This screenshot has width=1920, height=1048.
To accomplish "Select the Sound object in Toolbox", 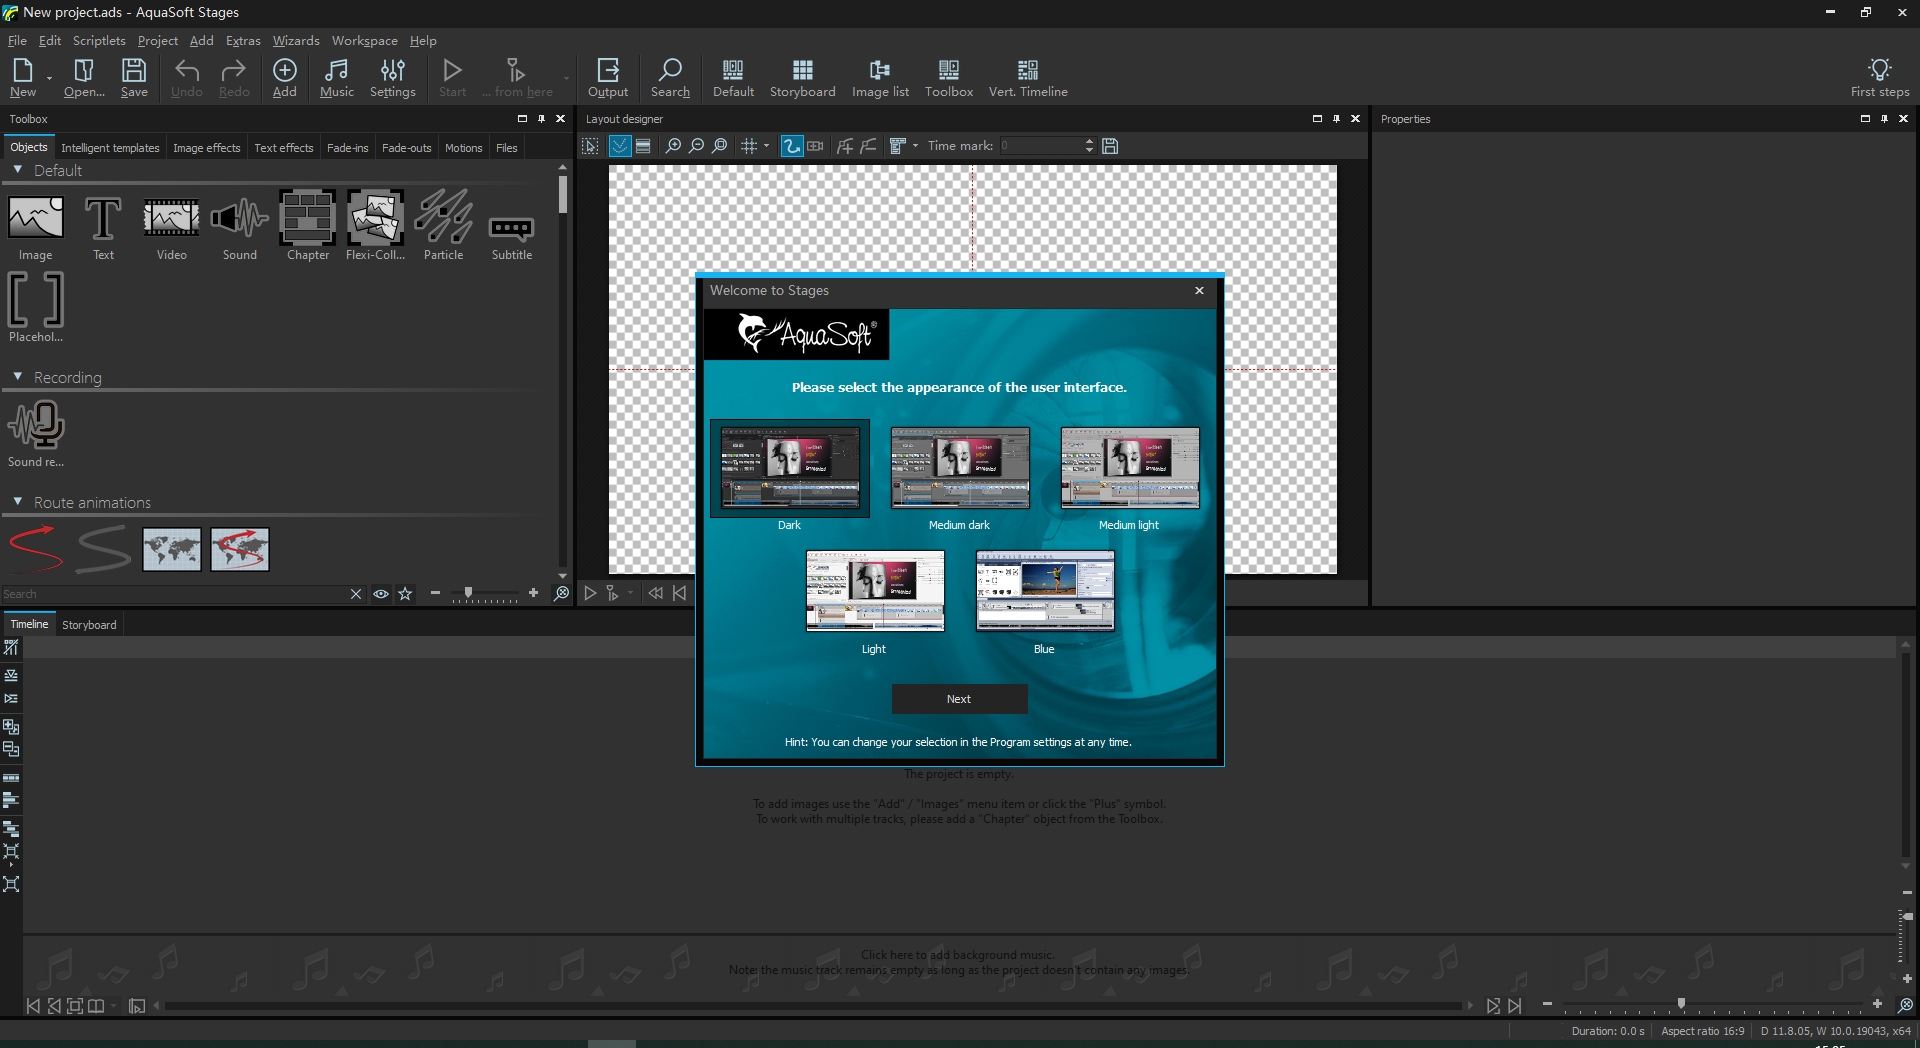I will tap(240, 228).
